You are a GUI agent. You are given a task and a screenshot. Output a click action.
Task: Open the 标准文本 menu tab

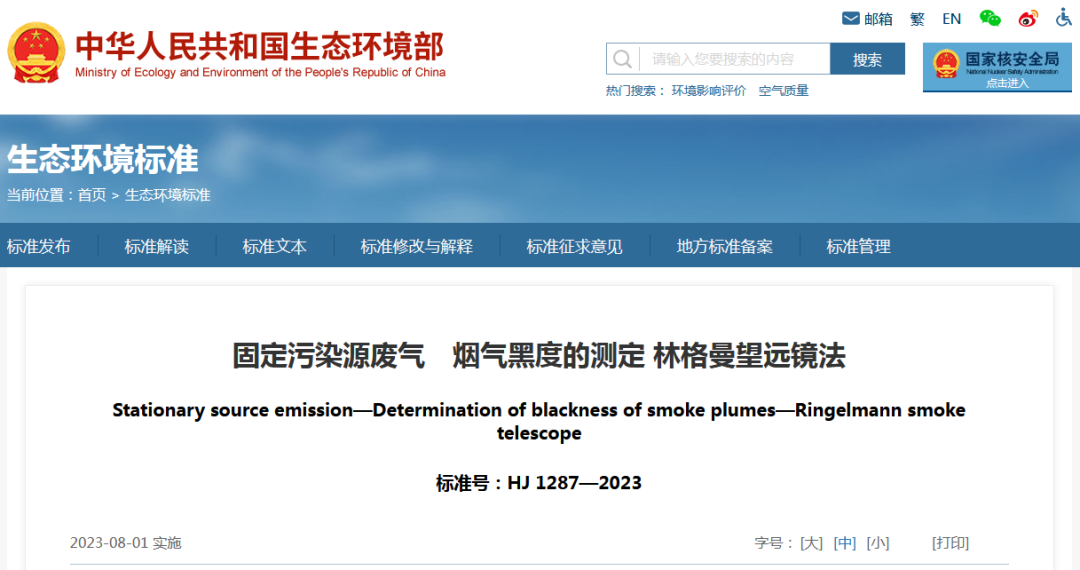point(274,246)
